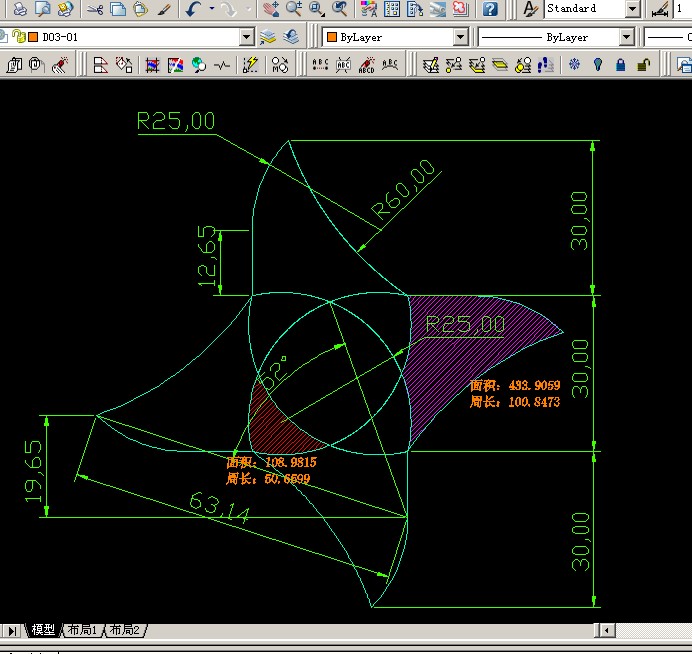Click the break-line symbol icon
Viewport: 692px width, 654px height.
(222, 65)
